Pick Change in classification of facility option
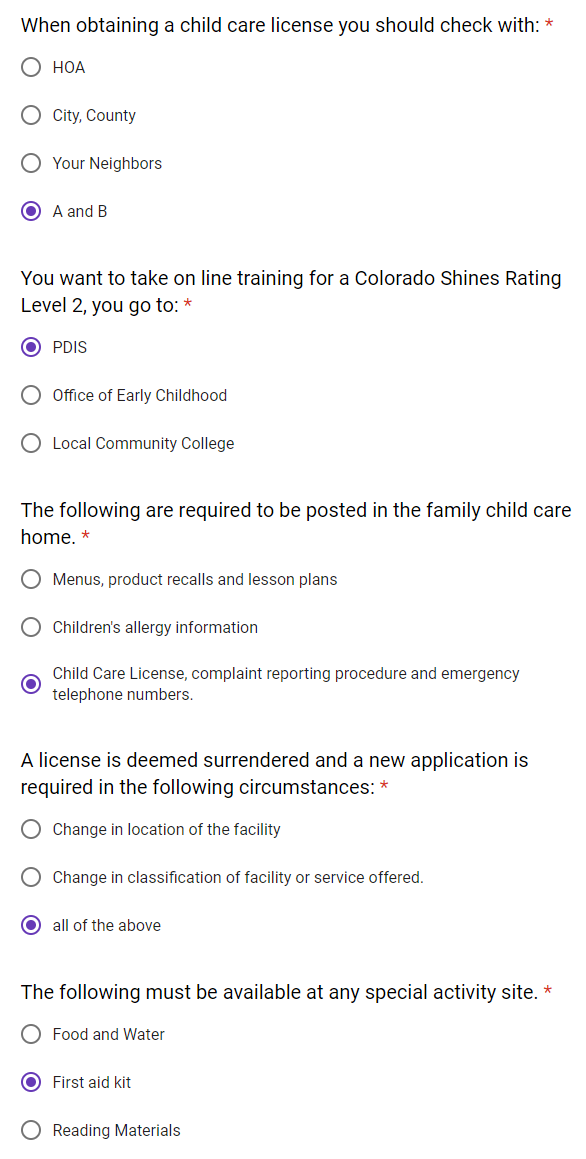586x1159 pixels. [x=31, y=877]
